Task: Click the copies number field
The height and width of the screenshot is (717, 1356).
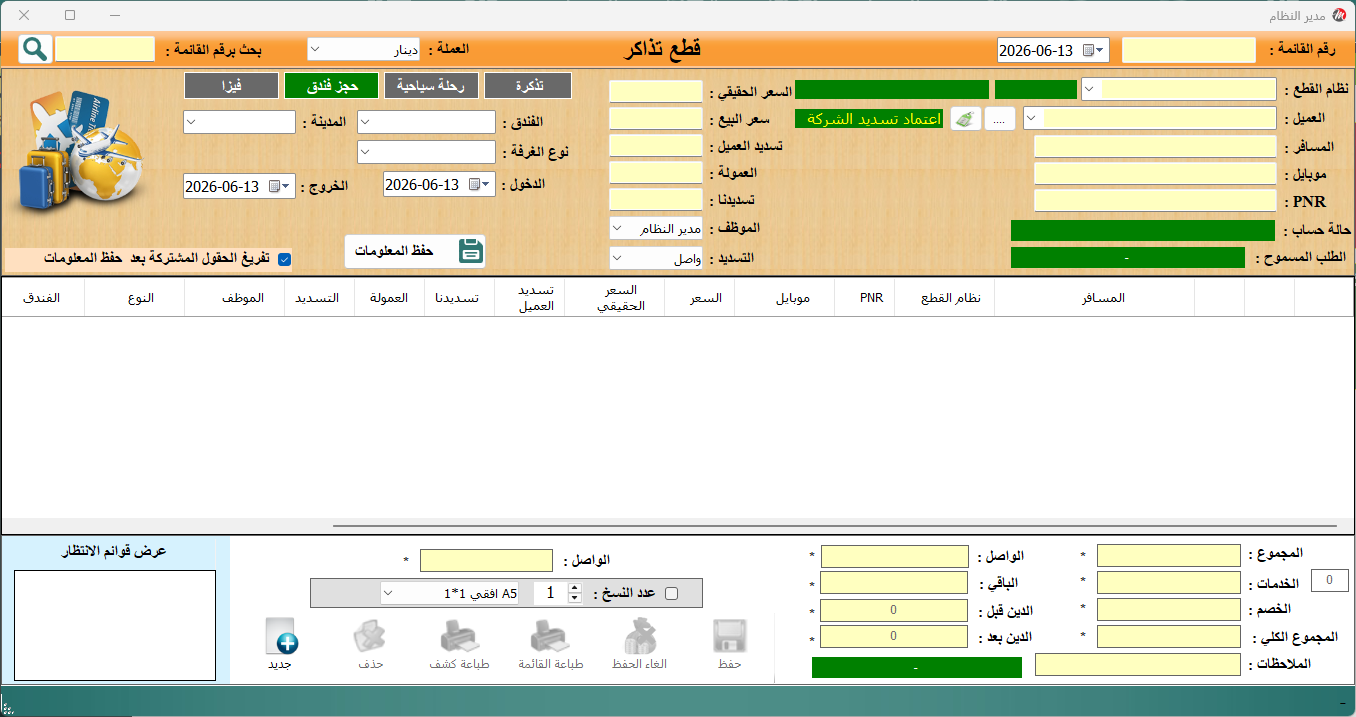Action: 550,593
